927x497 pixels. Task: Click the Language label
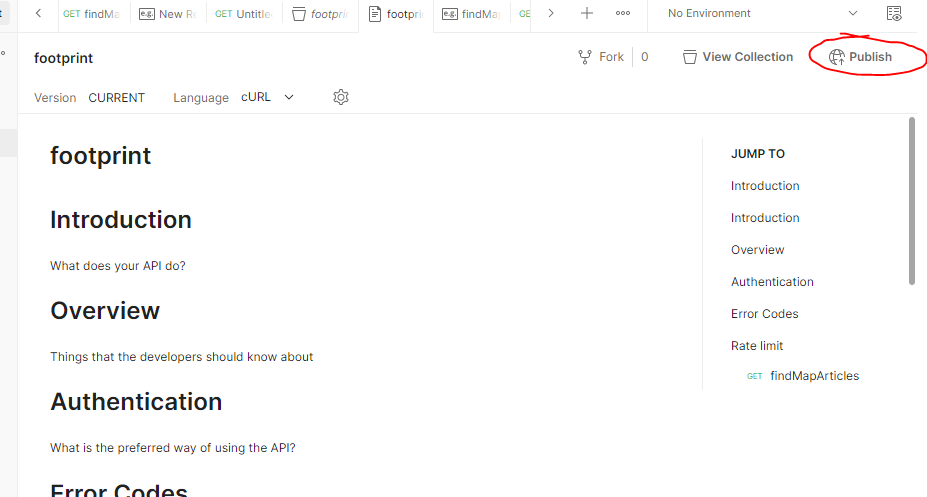201,98
